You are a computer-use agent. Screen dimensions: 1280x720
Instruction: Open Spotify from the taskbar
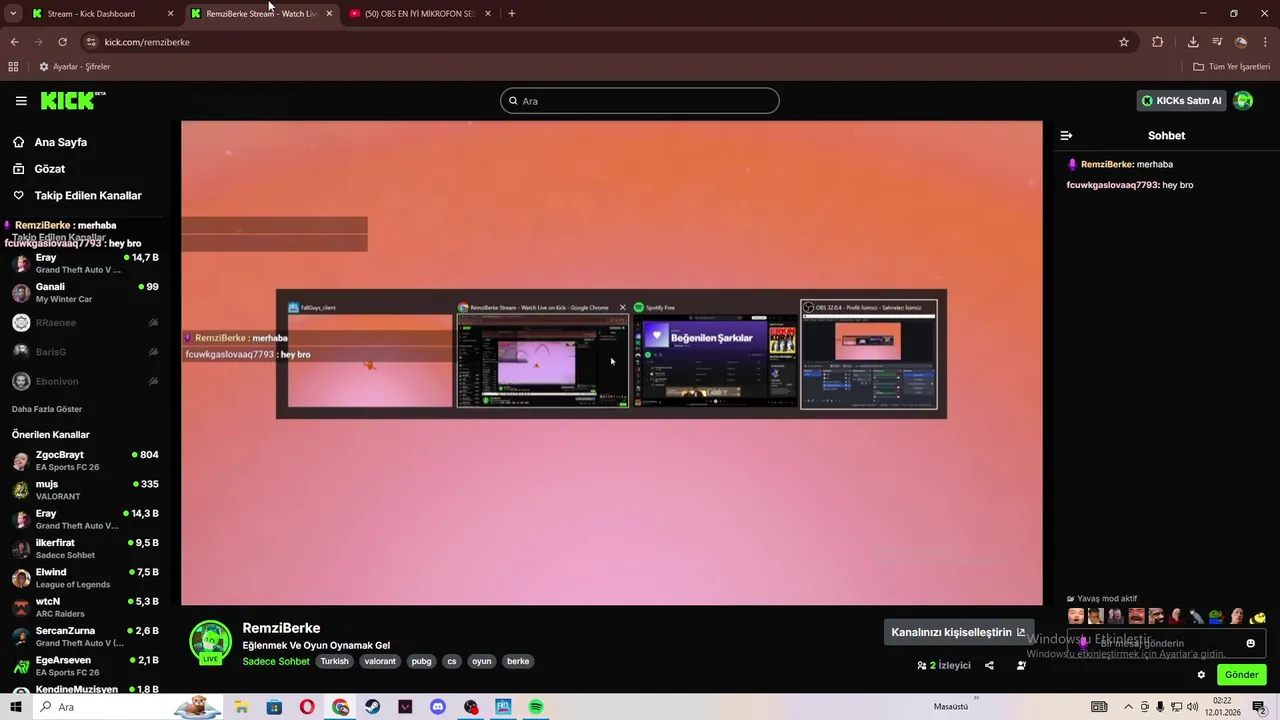tap(536, 707)
